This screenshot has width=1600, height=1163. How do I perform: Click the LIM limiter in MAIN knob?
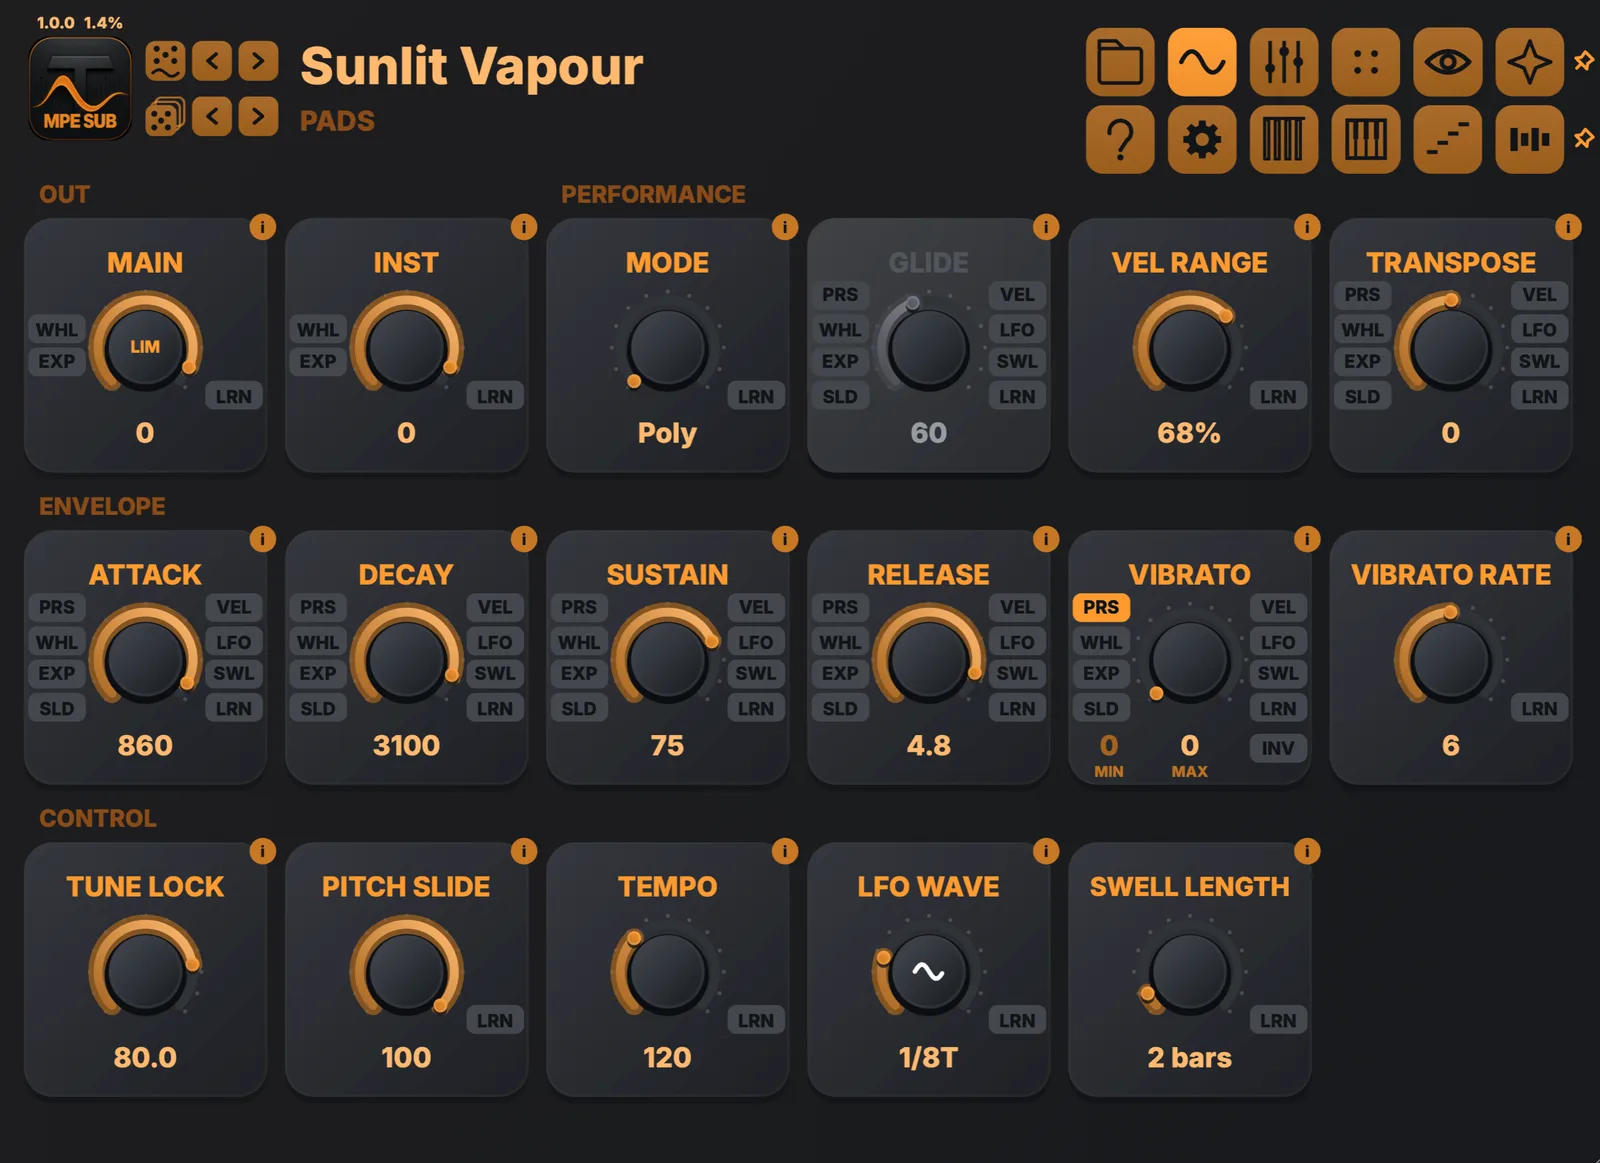point(145,347)
